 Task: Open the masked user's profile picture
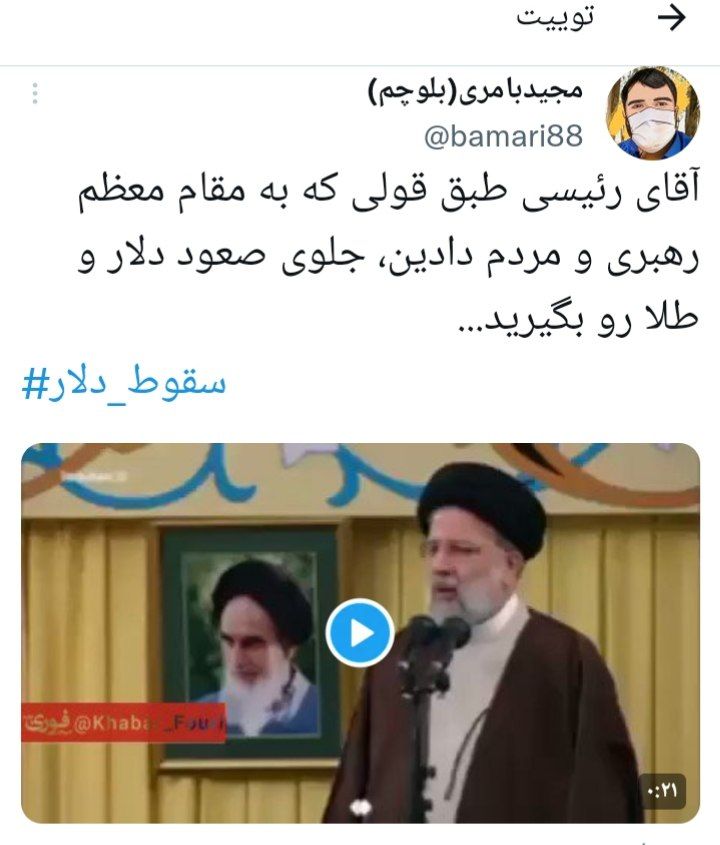(653, 113)
